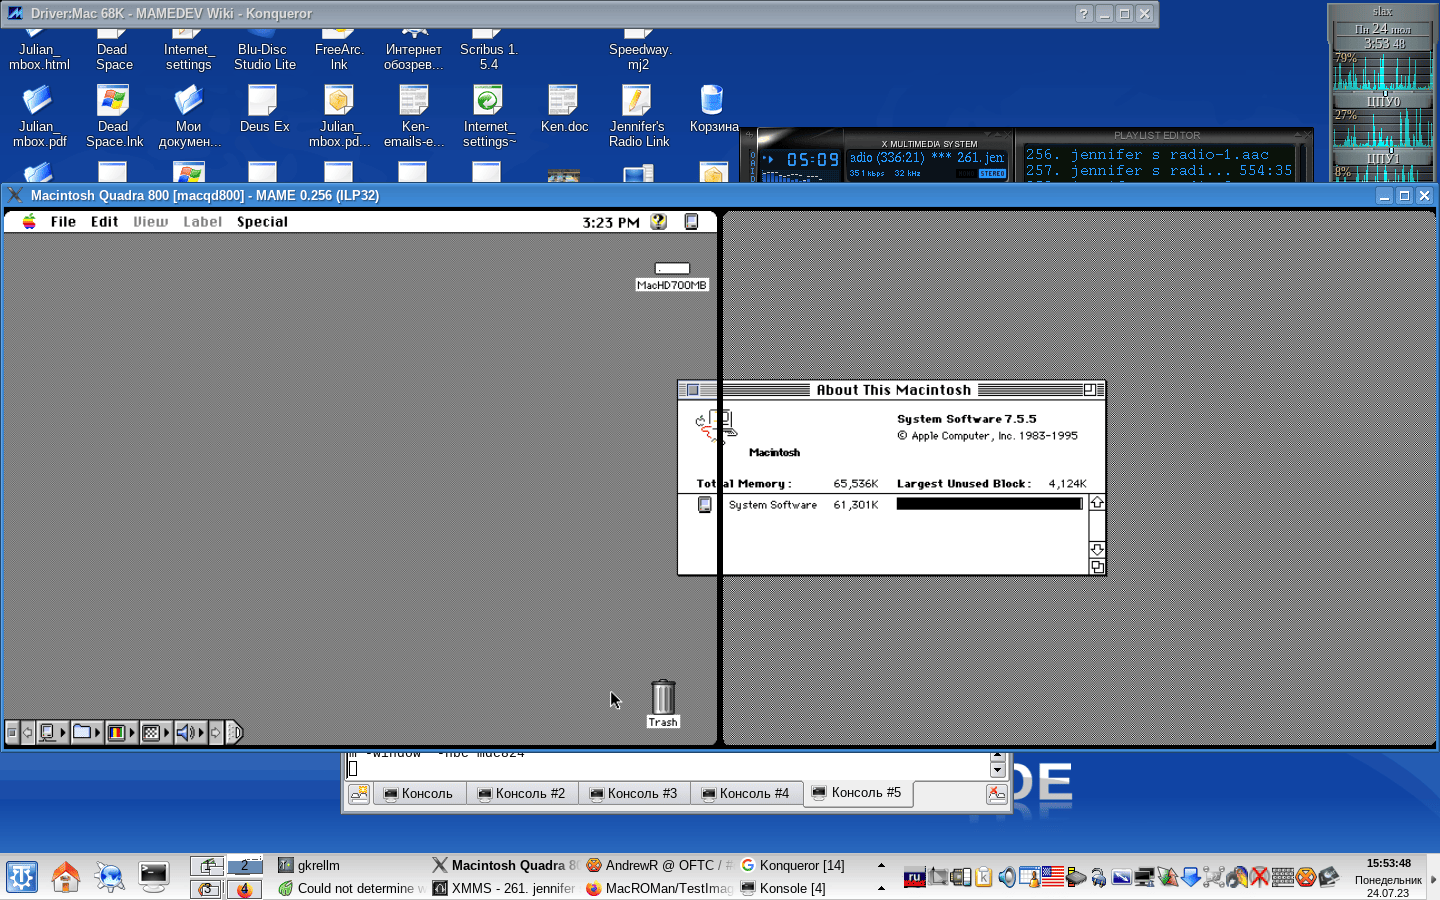Image resolution: width=1440 pixels, height=900 pixels.
Task: Activate the XMMS taskbar entry
Action: 505,888
